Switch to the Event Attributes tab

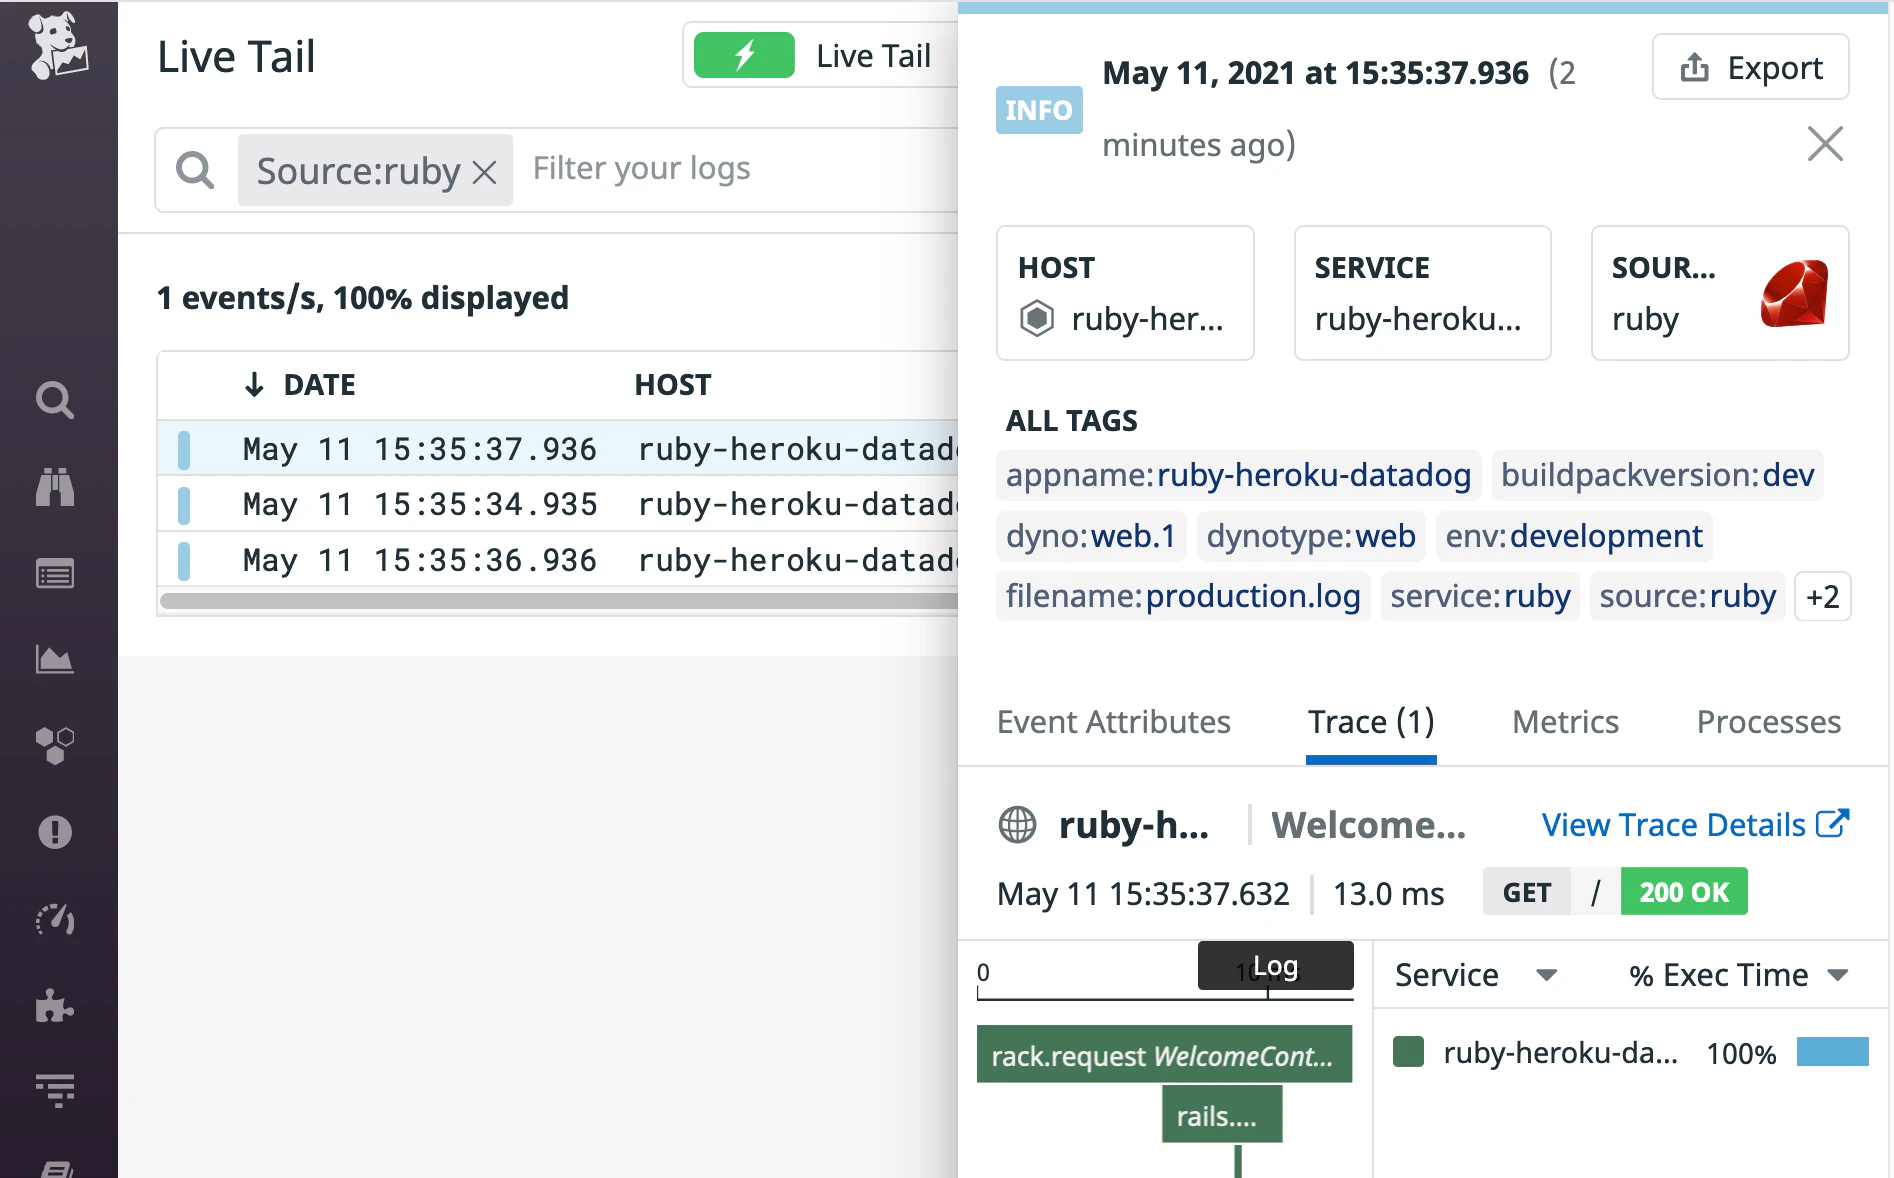click(1114, 722)
